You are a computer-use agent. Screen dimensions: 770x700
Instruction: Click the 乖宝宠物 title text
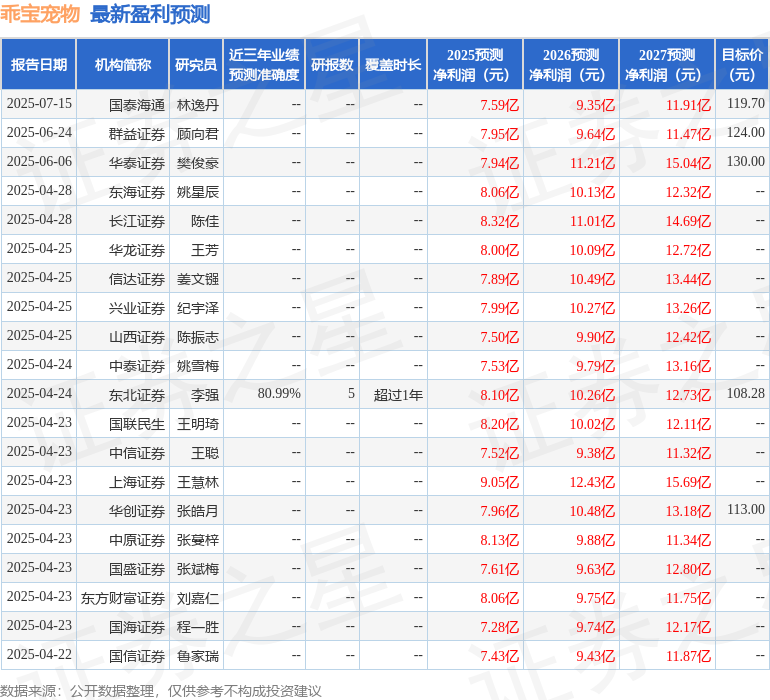[40, 14]
